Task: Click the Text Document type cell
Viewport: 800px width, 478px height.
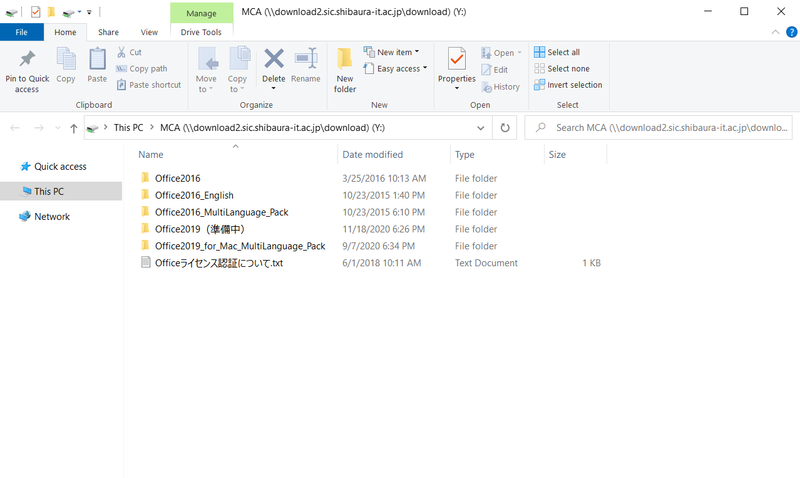Action: pyautogui.click(x=486, y=263)
